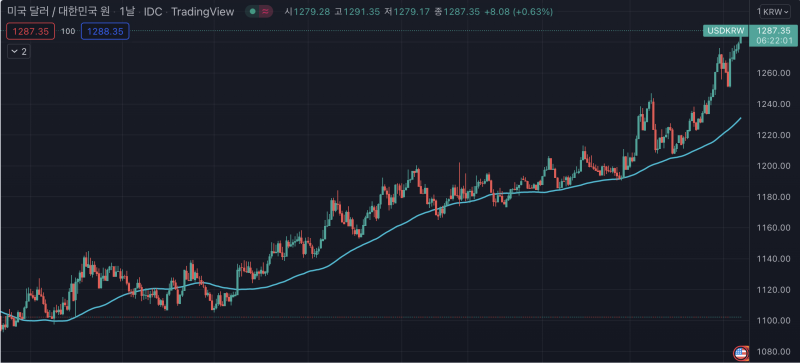Click the green market-open status dot

tap(252, 11)
